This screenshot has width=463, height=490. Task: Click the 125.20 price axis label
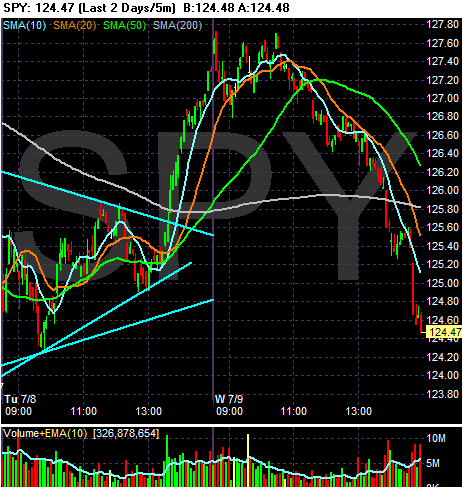(x=442, y=264)
